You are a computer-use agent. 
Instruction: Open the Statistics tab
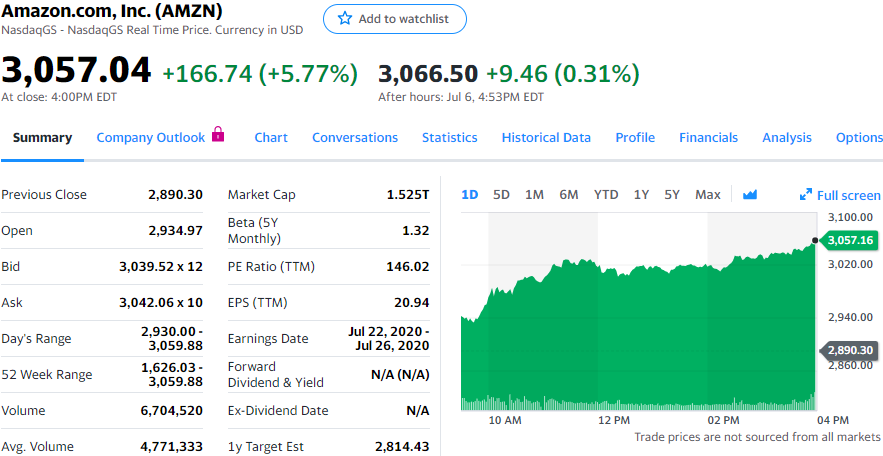click(x=449, y=138)
